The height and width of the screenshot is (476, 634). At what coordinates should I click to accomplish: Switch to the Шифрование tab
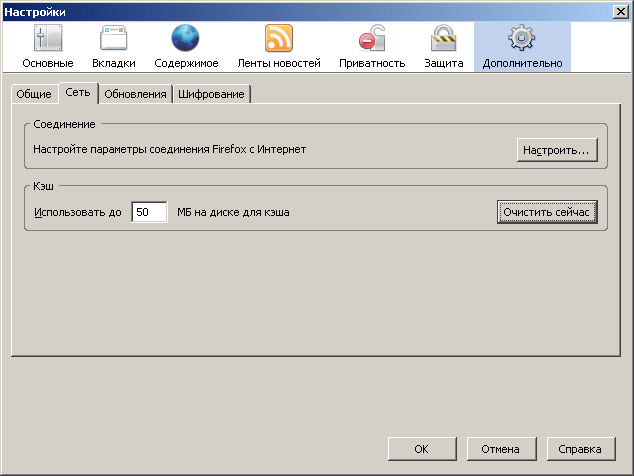click(211, 94)
